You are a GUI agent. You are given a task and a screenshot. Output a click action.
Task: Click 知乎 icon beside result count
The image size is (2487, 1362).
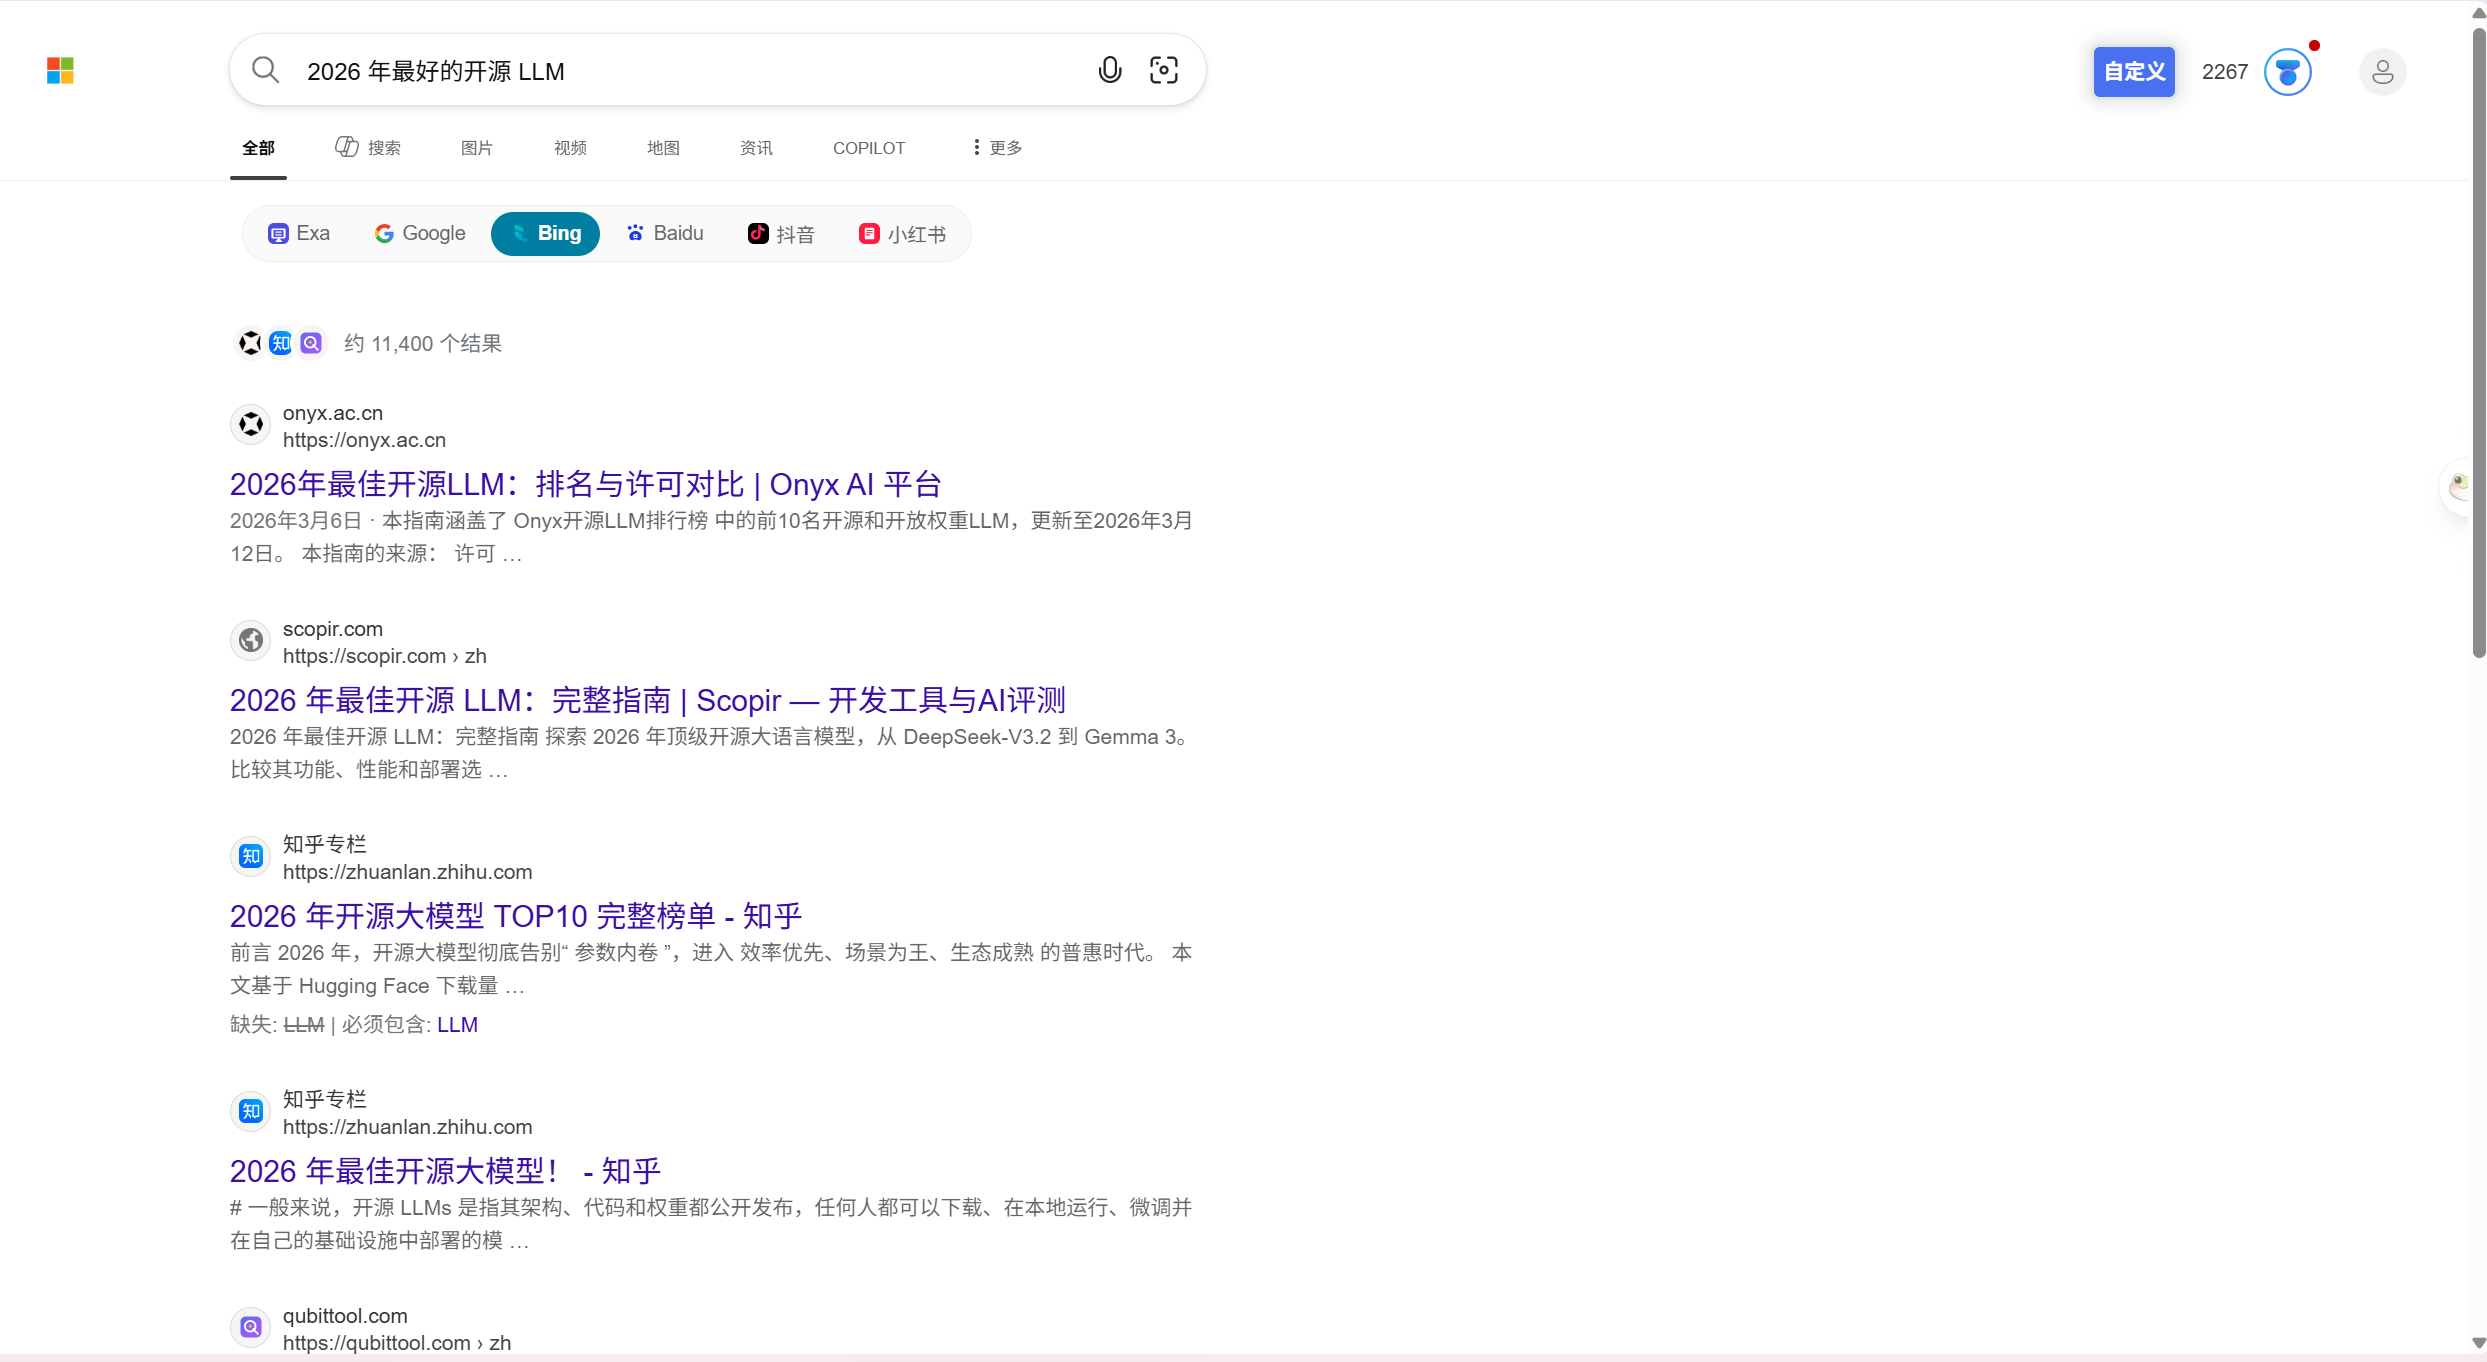pyautogui.click(x=281, y=344)
